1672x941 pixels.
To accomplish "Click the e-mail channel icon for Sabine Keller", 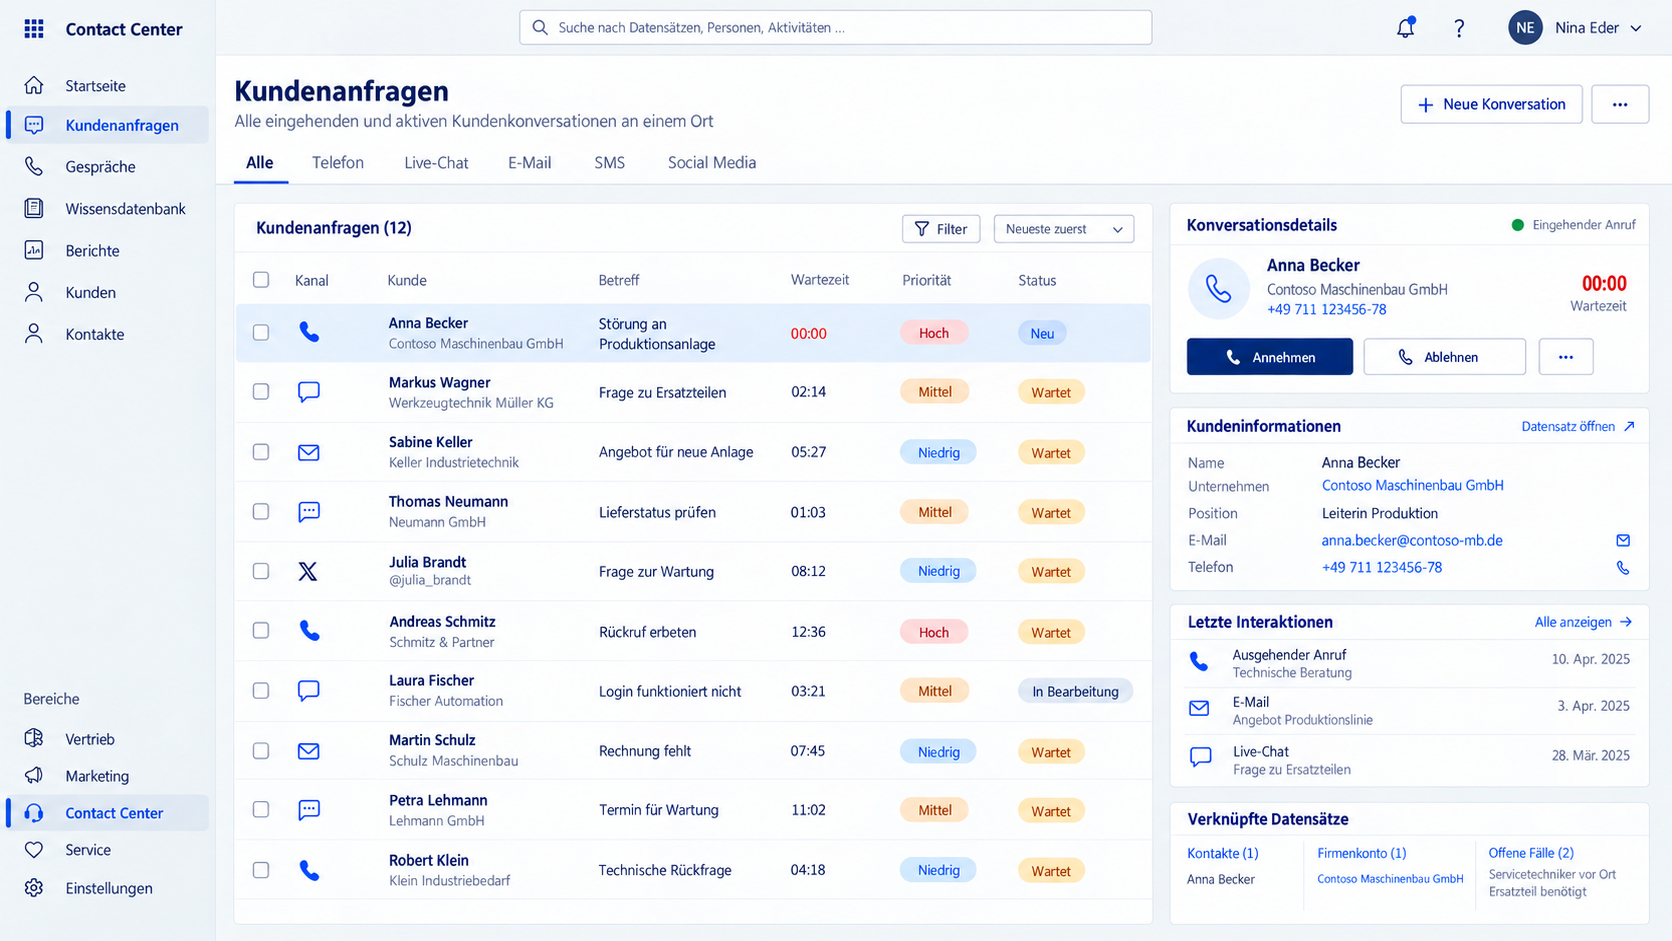I will (x=309, y=452).
